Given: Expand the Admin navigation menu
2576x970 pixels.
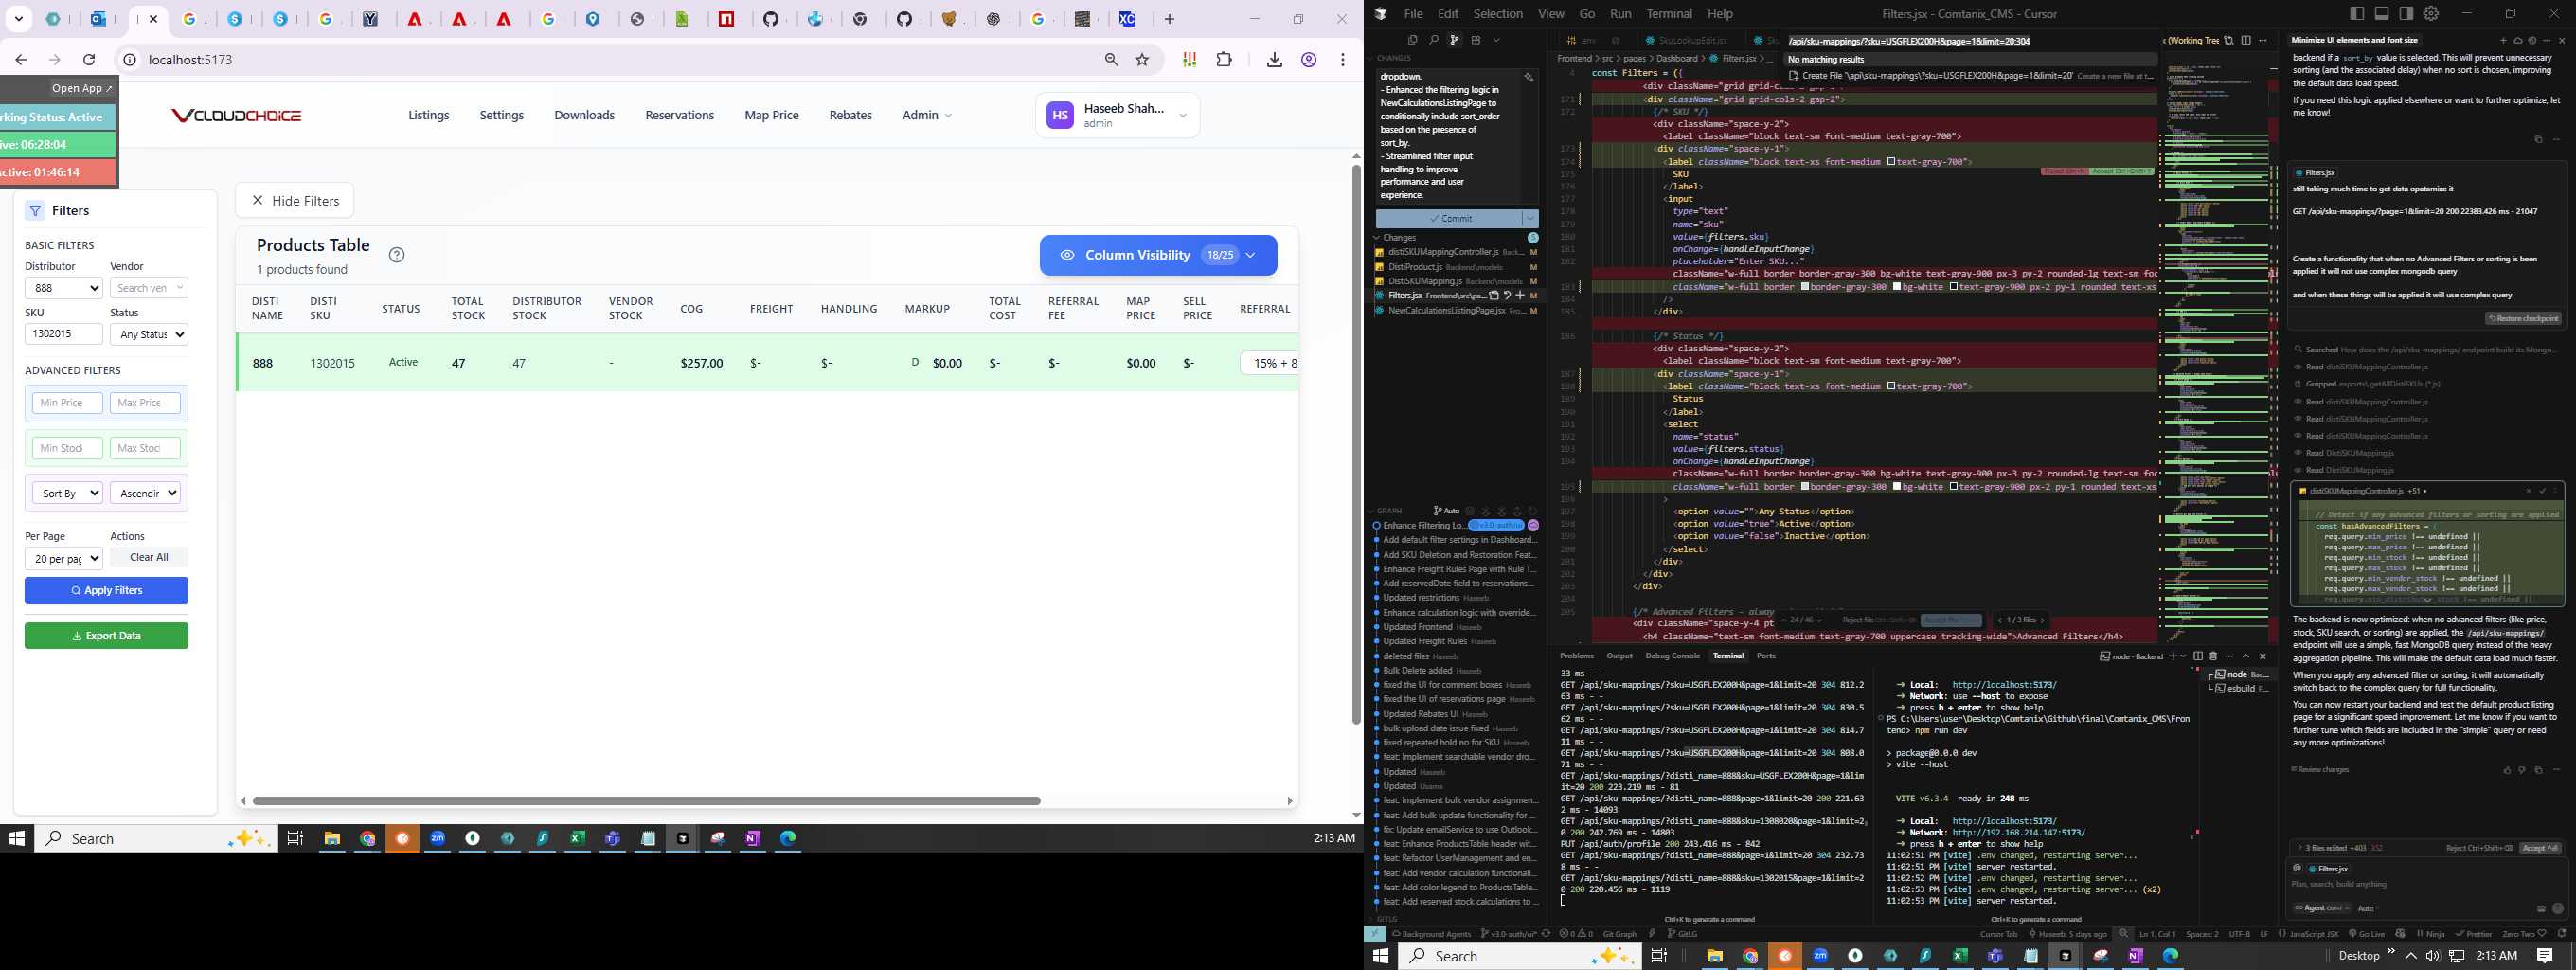Looking at the screenshot, I should pyautogui.click(x=926, y=115).
